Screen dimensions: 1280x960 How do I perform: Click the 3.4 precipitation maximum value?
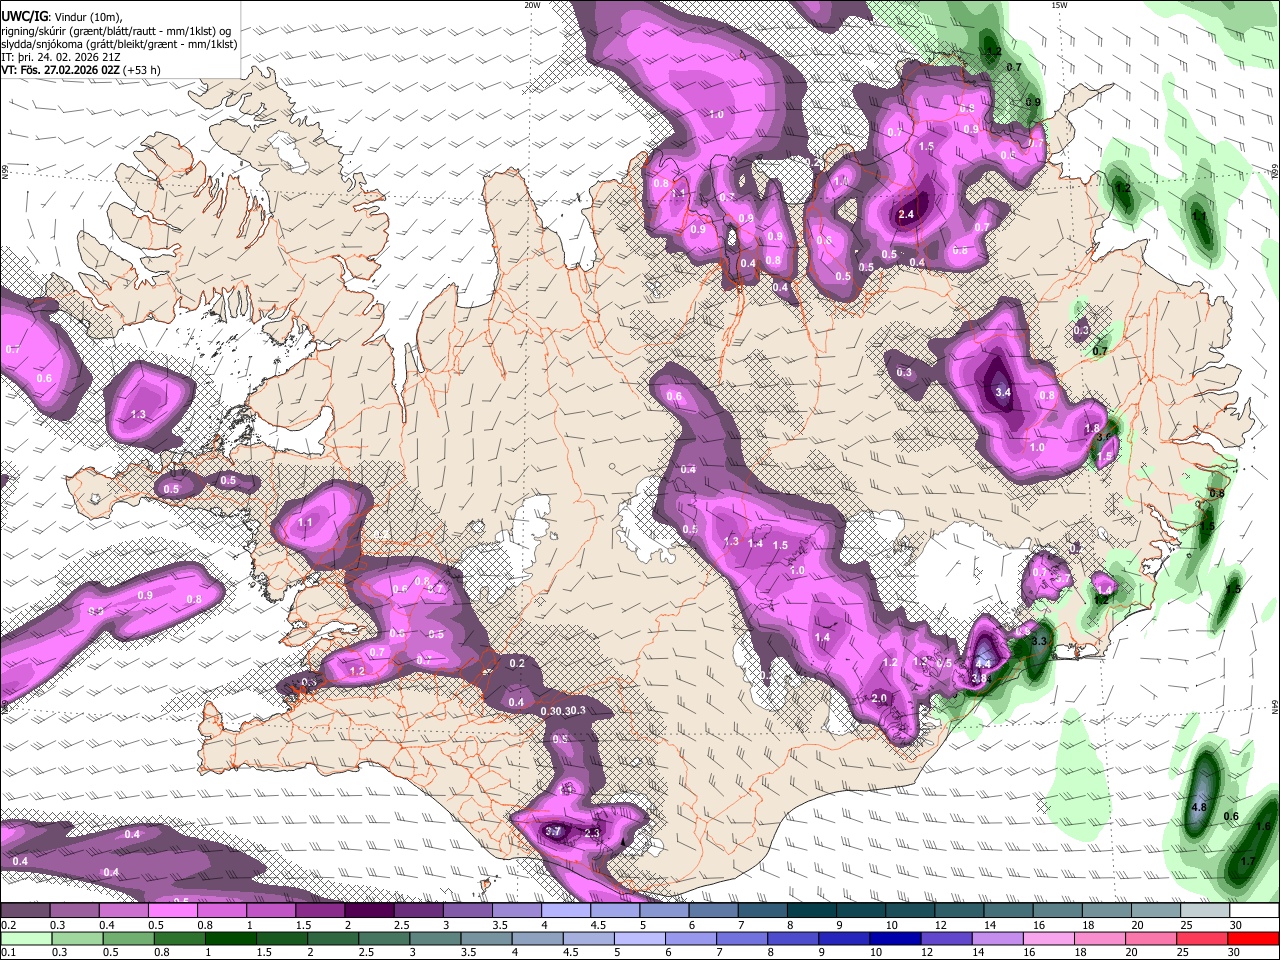[x=1003, y=393]
